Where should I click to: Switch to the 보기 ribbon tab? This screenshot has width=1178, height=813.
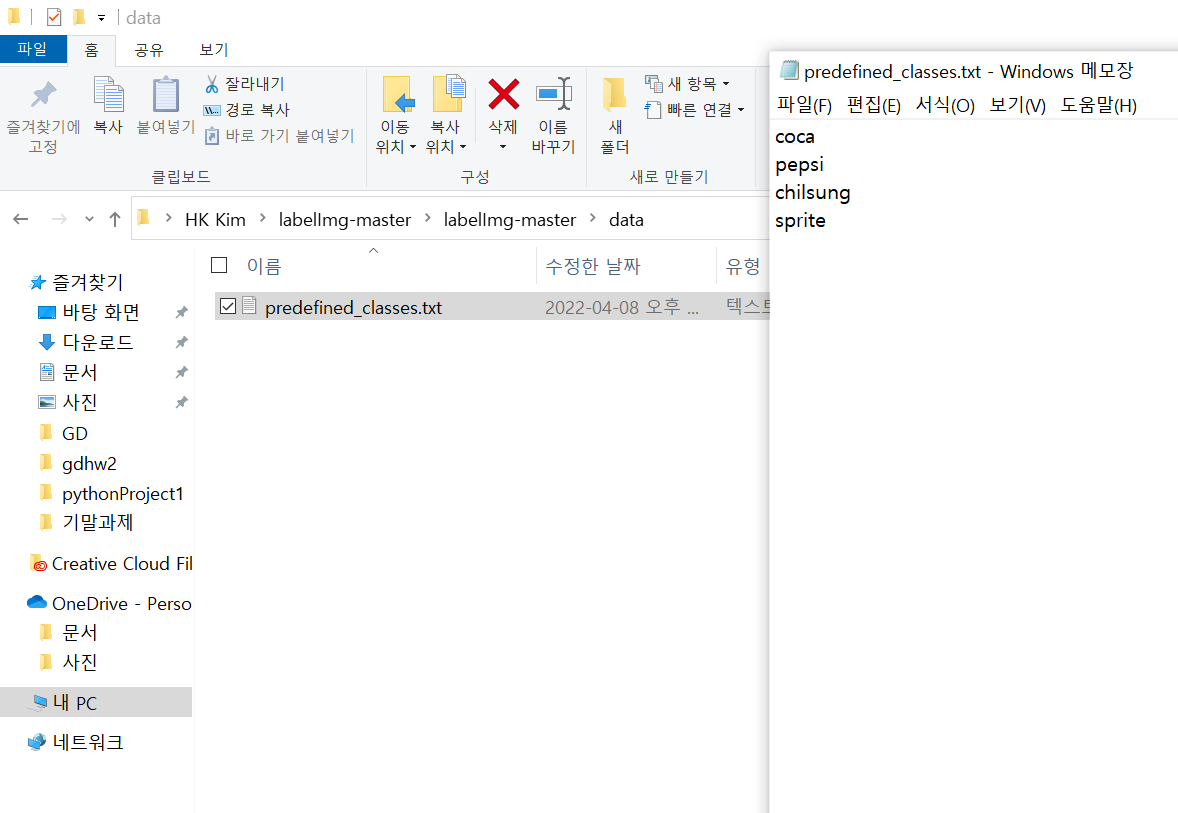213,50
